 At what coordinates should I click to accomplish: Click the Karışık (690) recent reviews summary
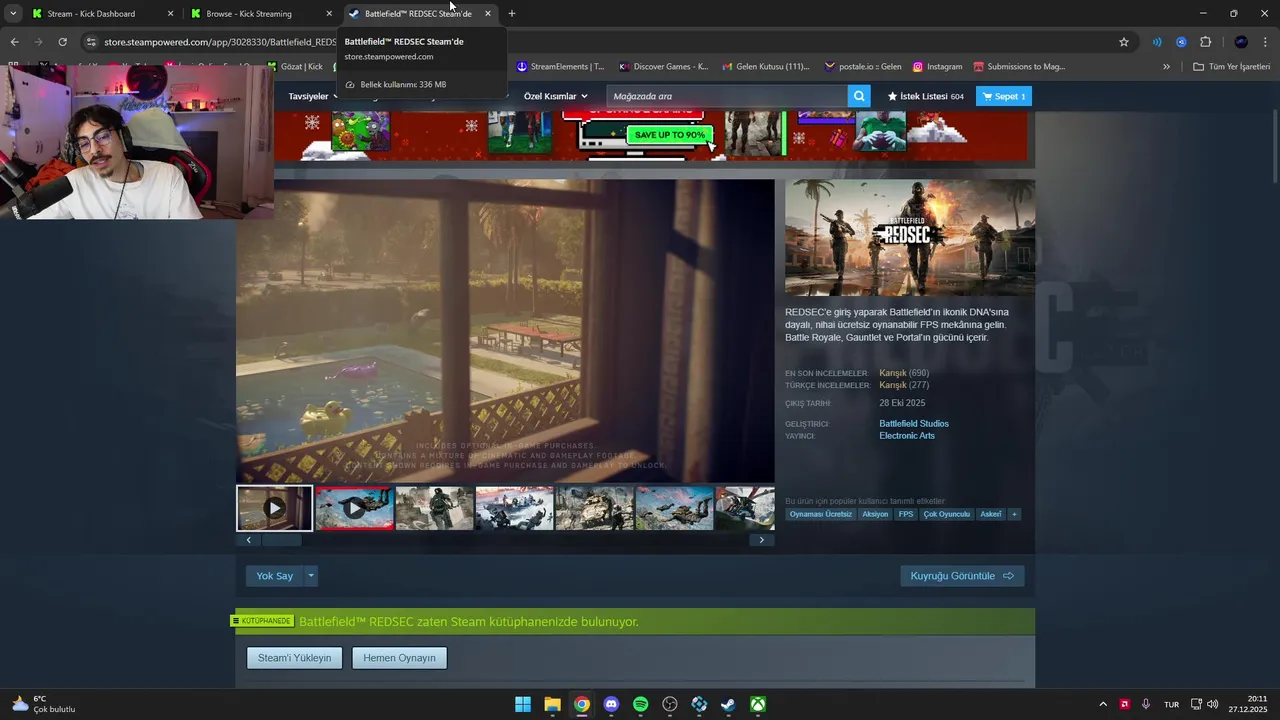pos(904,373)
